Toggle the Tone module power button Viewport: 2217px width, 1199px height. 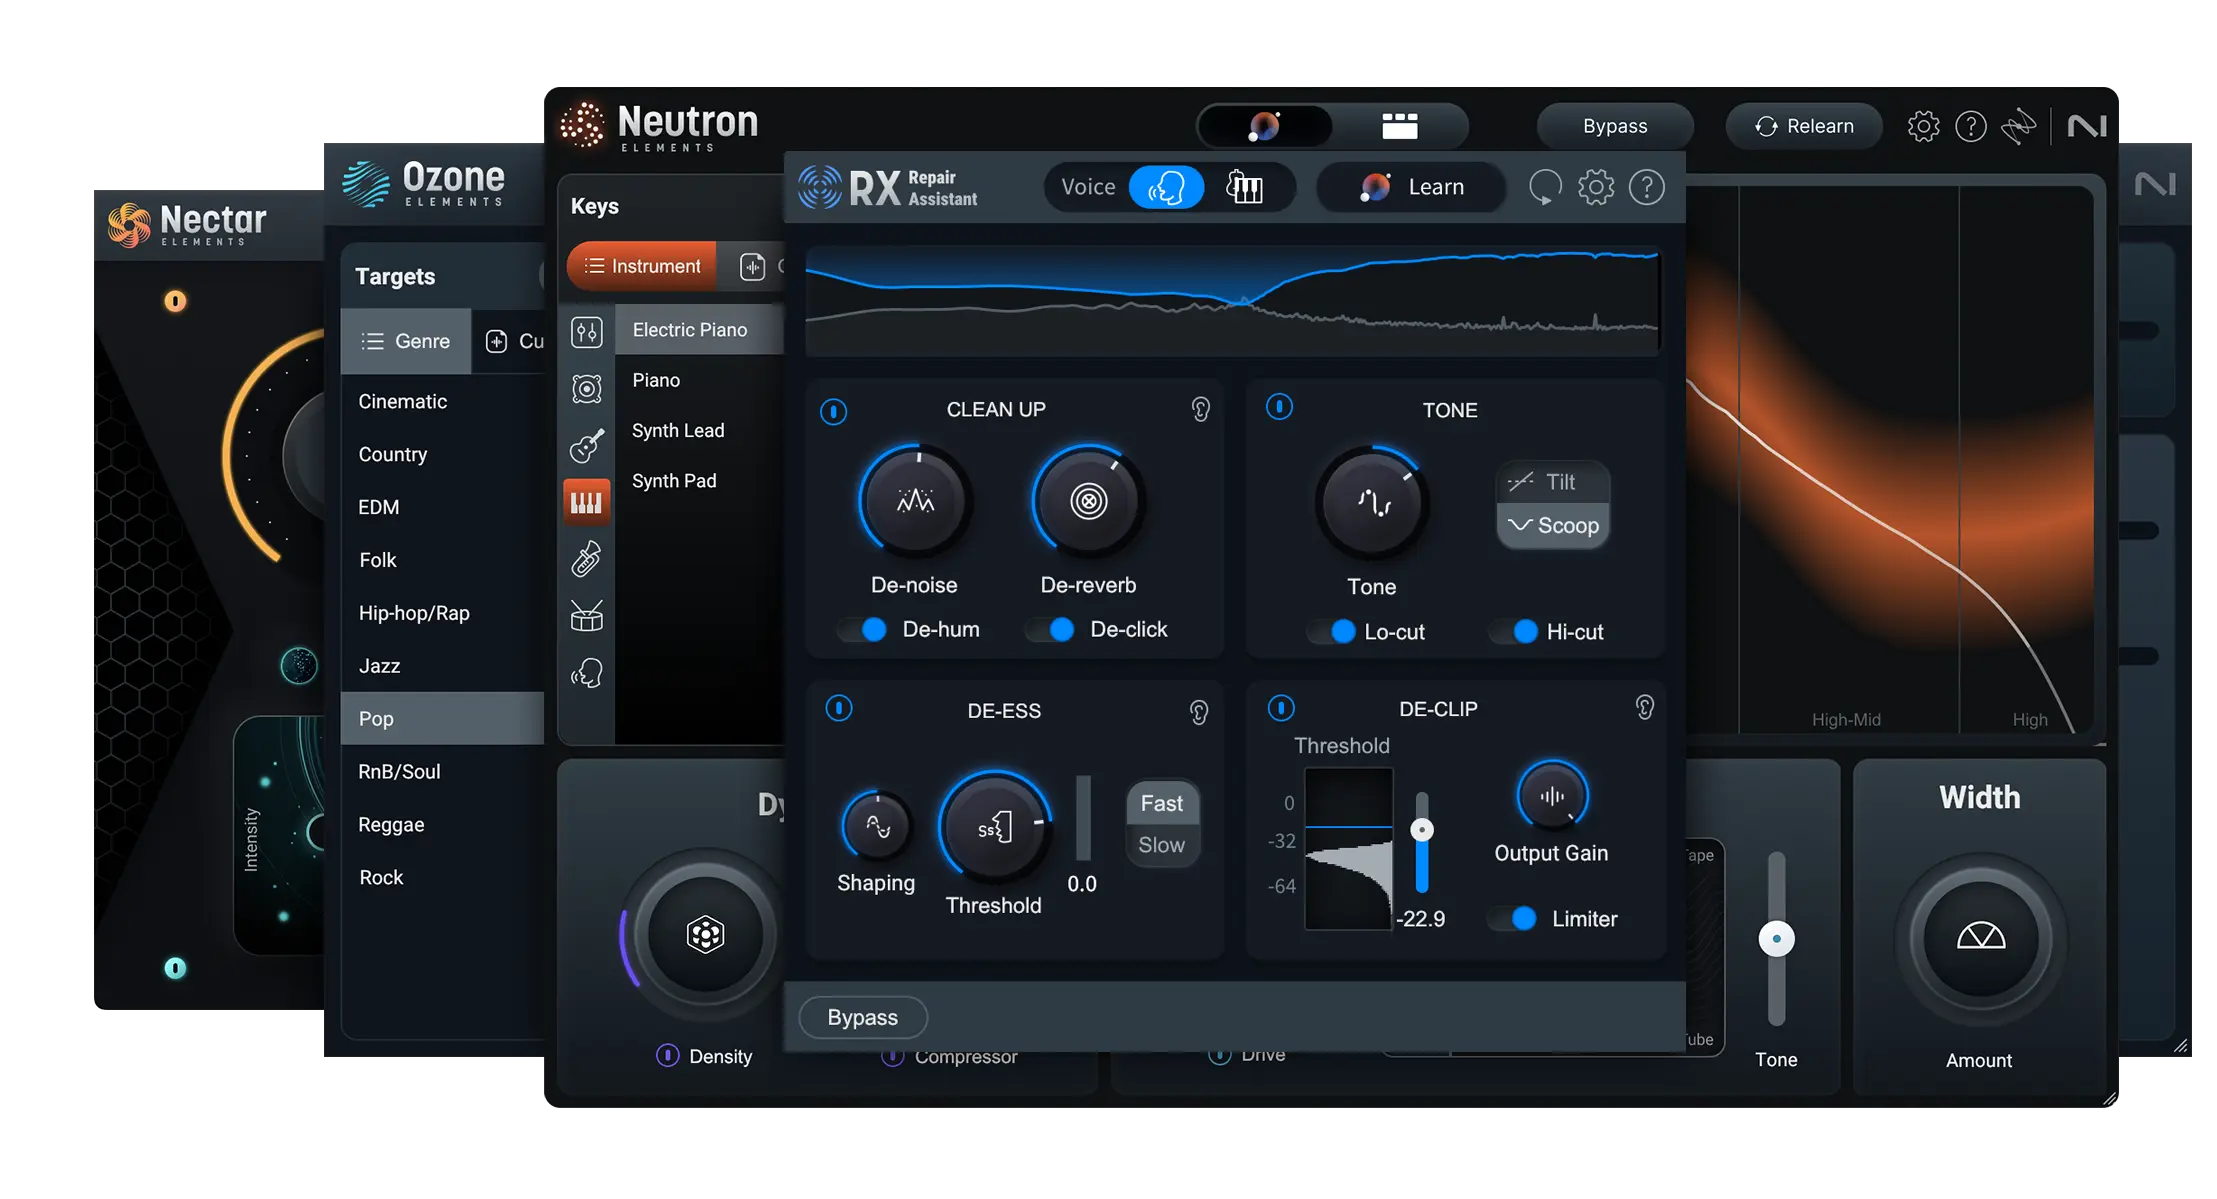click(1279, 407)
